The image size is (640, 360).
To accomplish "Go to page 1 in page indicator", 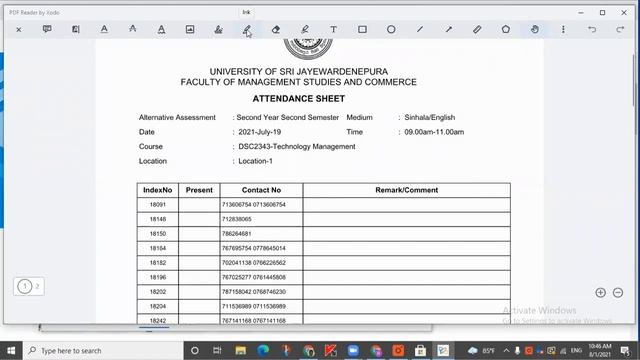I will tap(24, 286).
